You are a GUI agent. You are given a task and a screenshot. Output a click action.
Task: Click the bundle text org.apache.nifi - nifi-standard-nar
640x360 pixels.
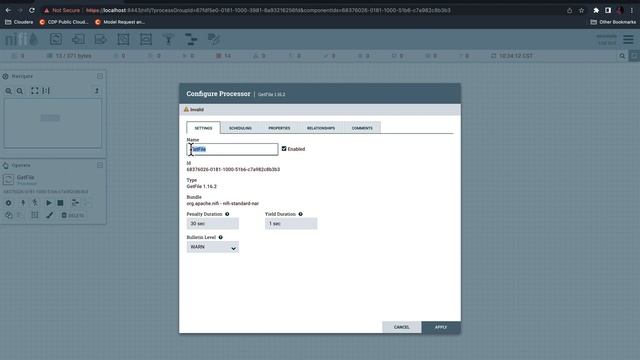click(x=223, y=203)
